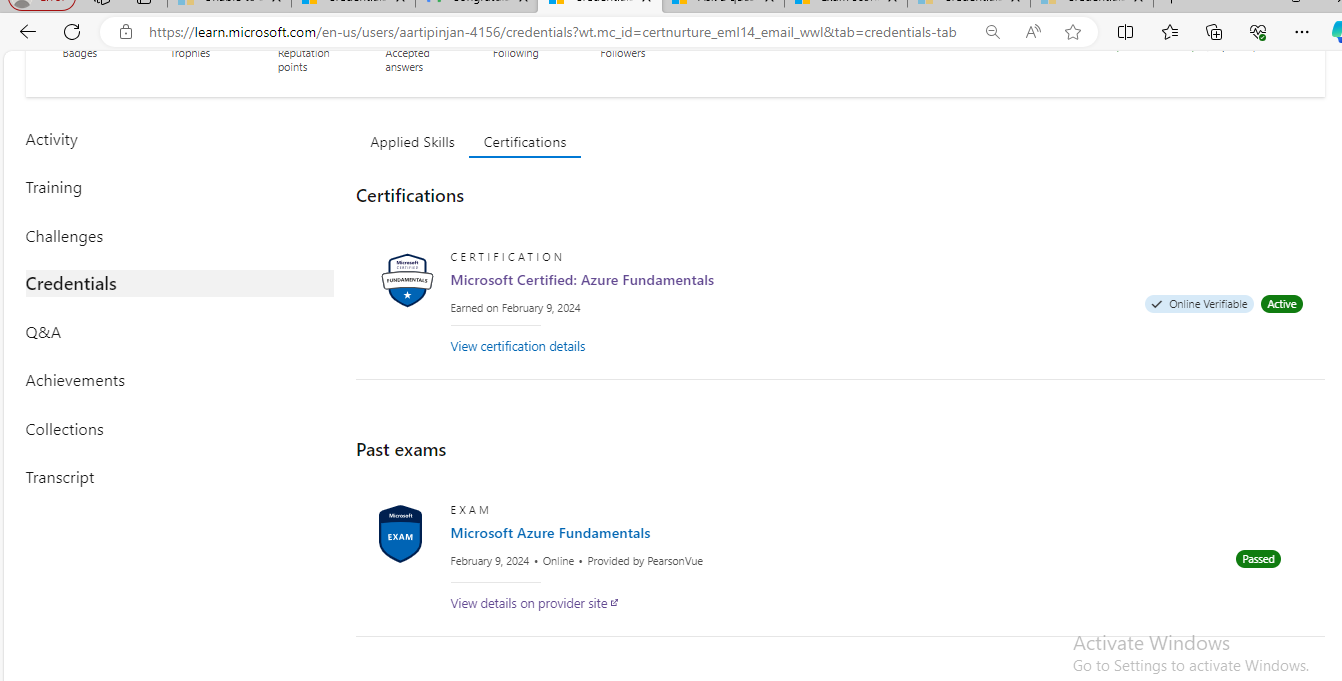Viewport: 1342px width, 681px height.
Task: Click the Microsoft EXAM shield badge
Action: 400,534
